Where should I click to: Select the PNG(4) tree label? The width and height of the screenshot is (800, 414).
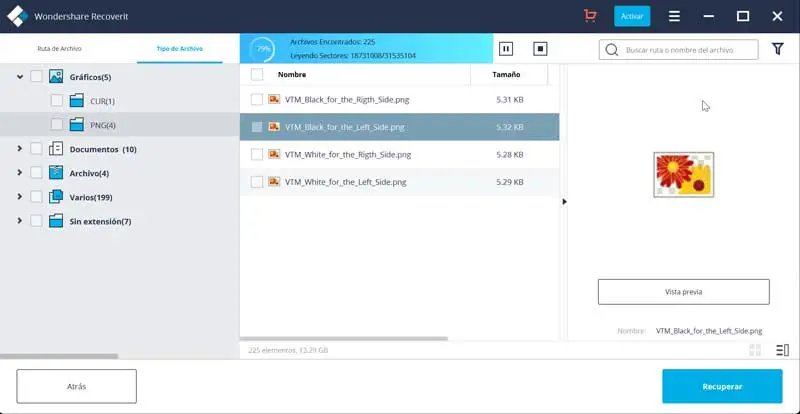[x=103, y=125]
